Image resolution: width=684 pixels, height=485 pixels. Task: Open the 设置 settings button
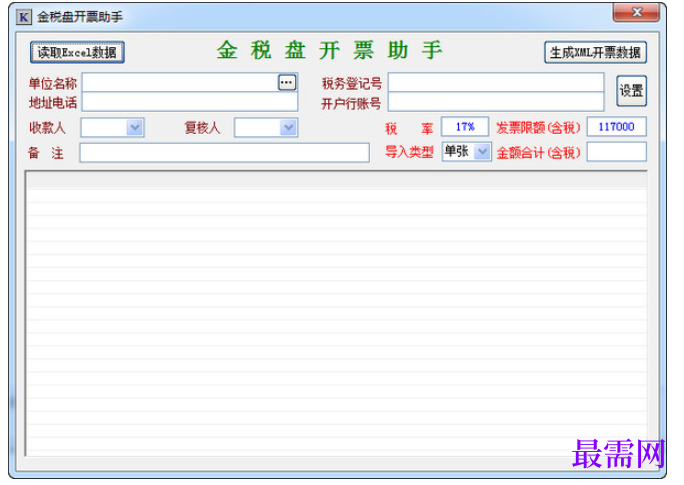point(631,91)
